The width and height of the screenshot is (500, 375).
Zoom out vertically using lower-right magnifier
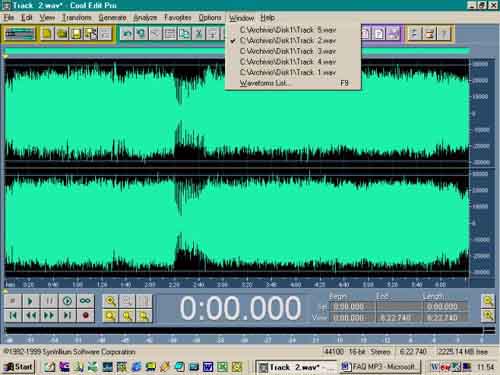click(488, 315)
